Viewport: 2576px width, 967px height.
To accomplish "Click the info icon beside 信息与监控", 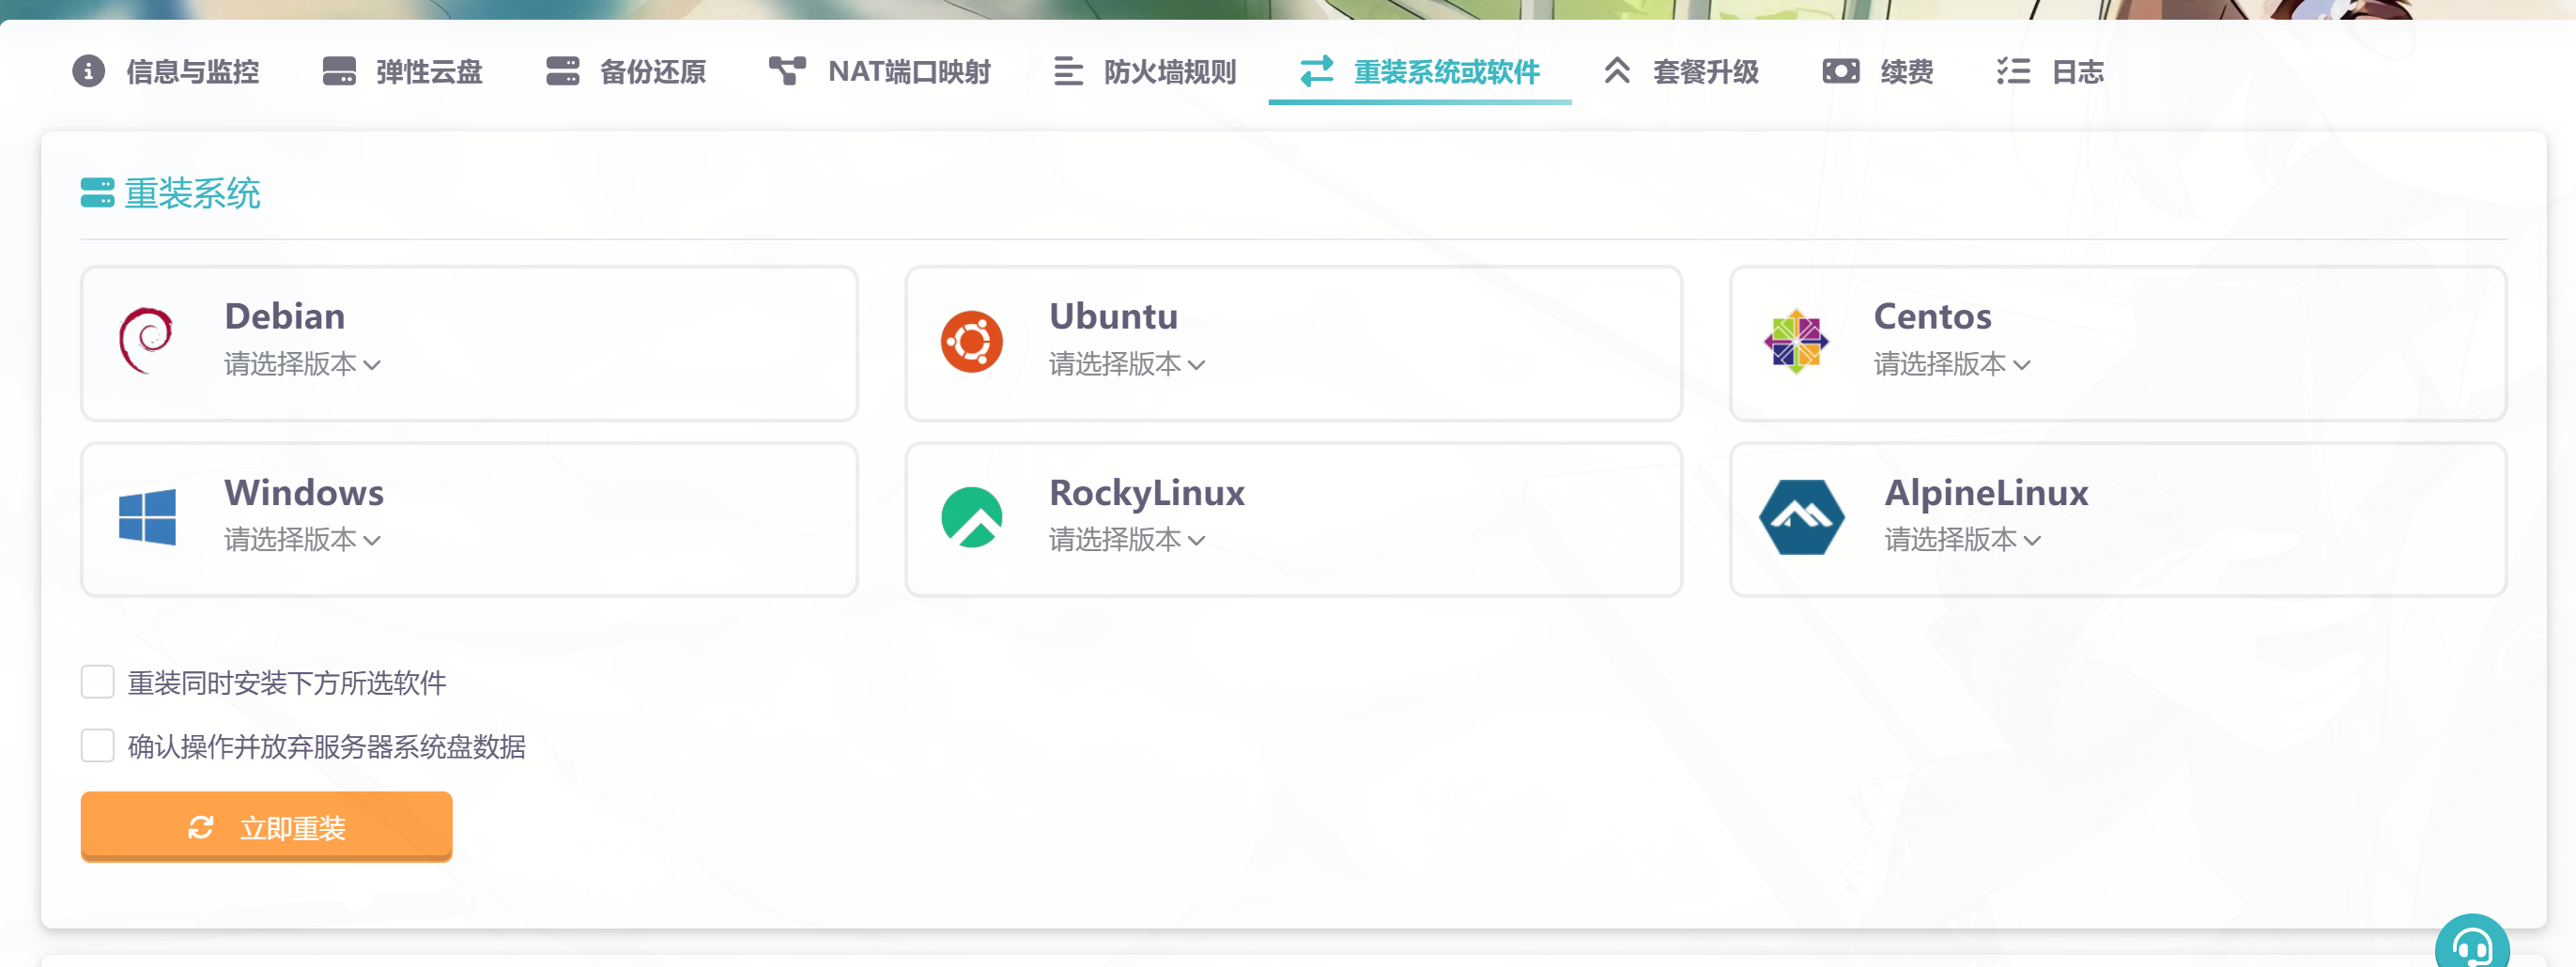I will coord(88,71).
